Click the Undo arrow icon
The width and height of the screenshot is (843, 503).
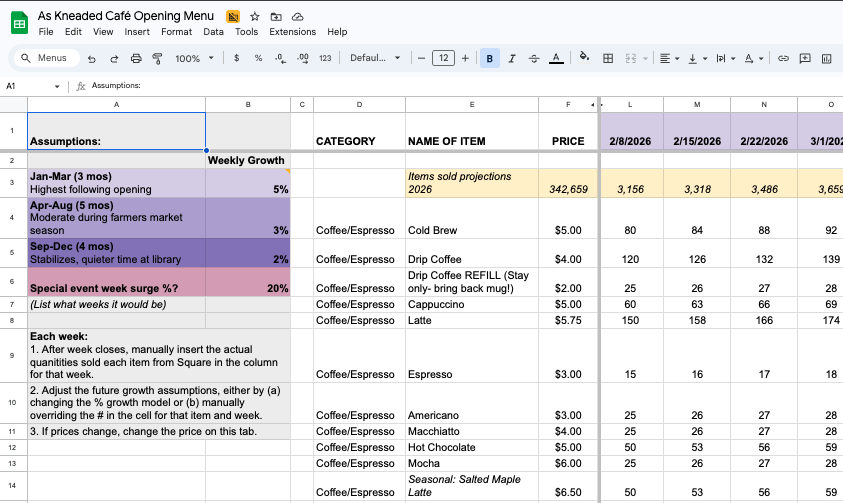click(x=92, y=59)
